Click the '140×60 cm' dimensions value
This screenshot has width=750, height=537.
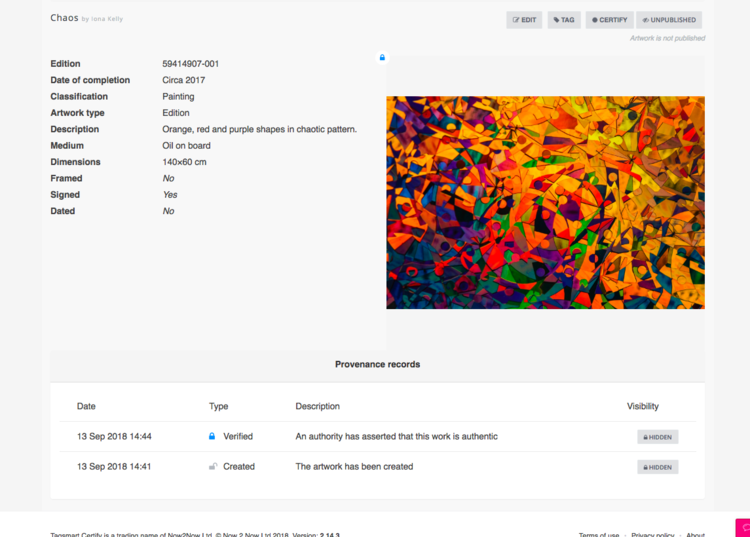pos(184,162)
